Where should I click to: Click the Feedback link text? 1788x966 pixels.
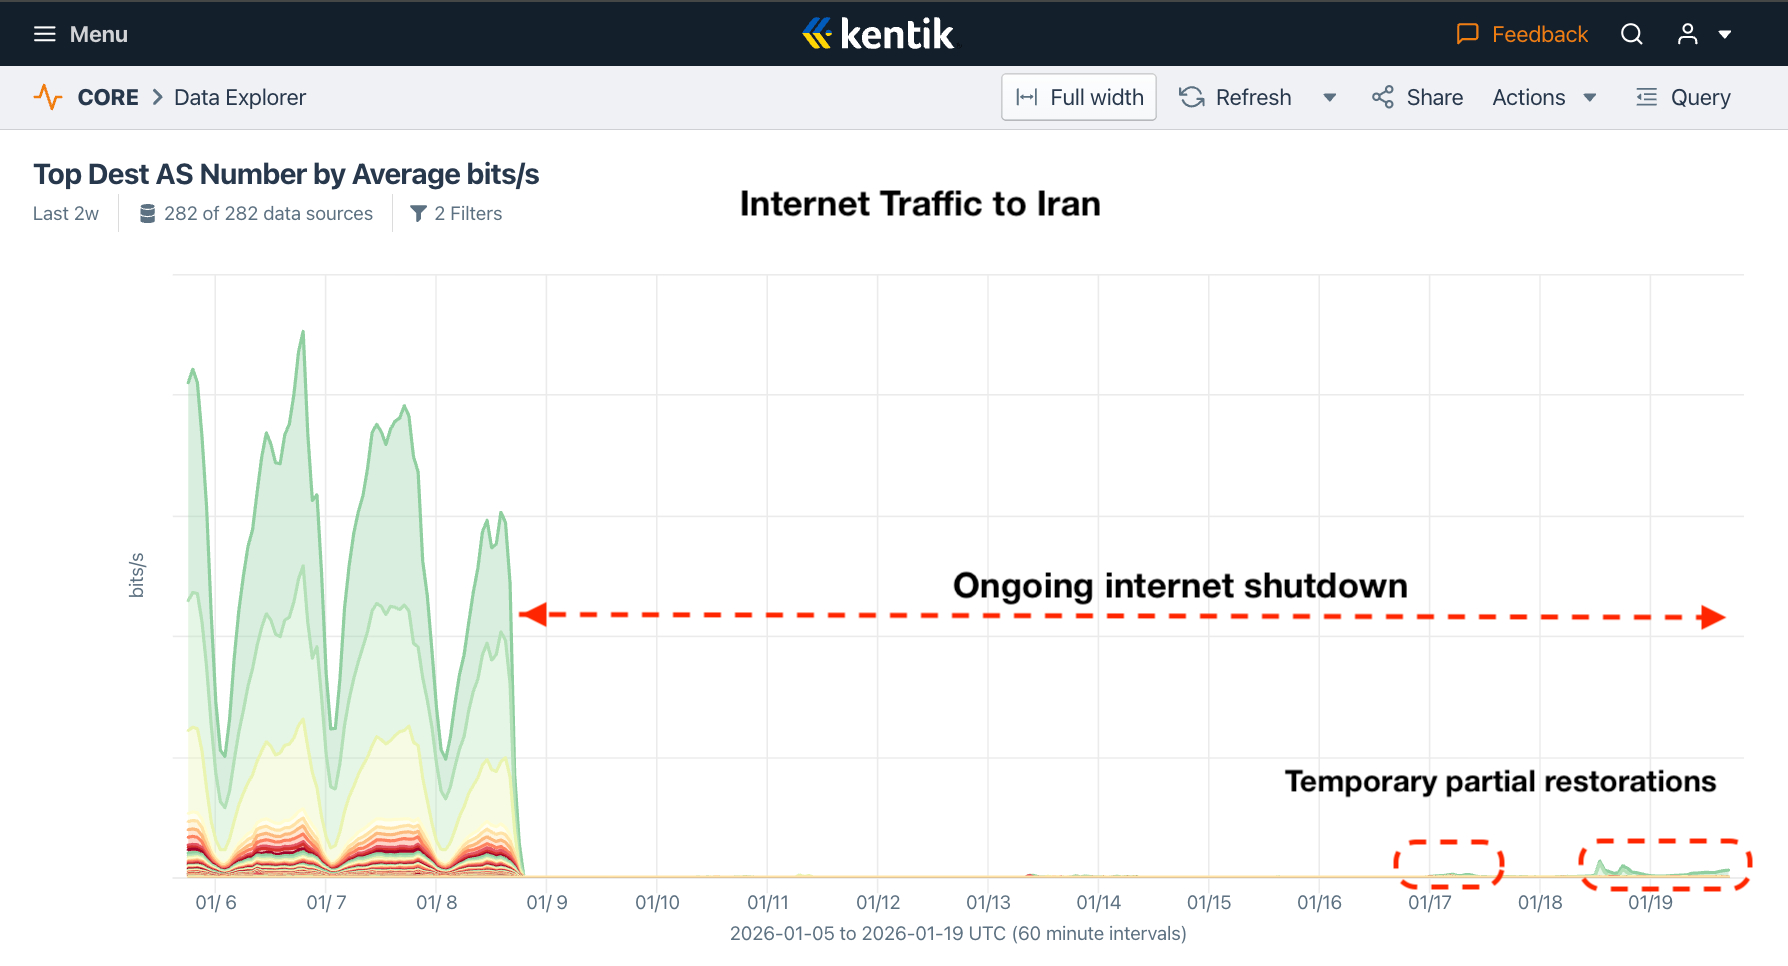1539,34
